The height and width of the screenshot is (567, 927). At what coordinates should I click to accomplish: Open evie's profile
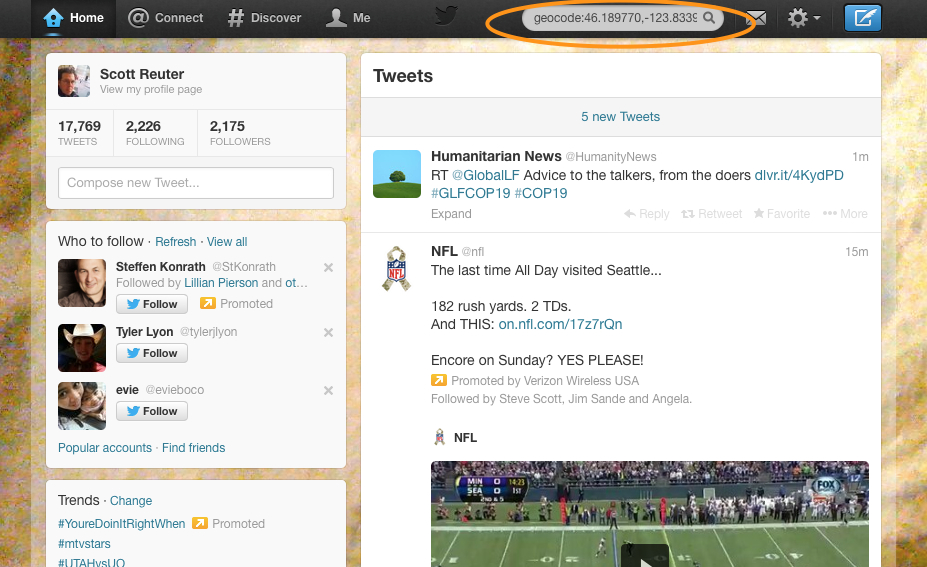(x=127, y=390)
